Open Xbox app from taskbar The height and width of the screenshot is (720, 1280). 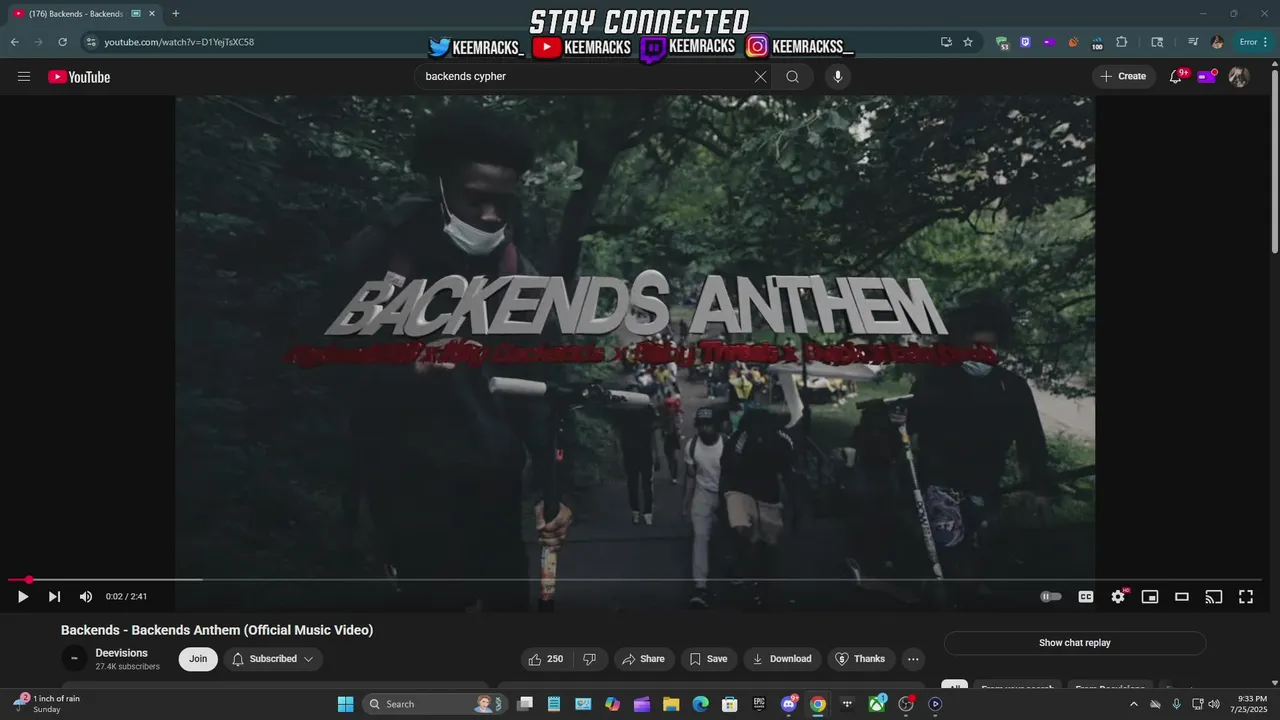[877, 704]
